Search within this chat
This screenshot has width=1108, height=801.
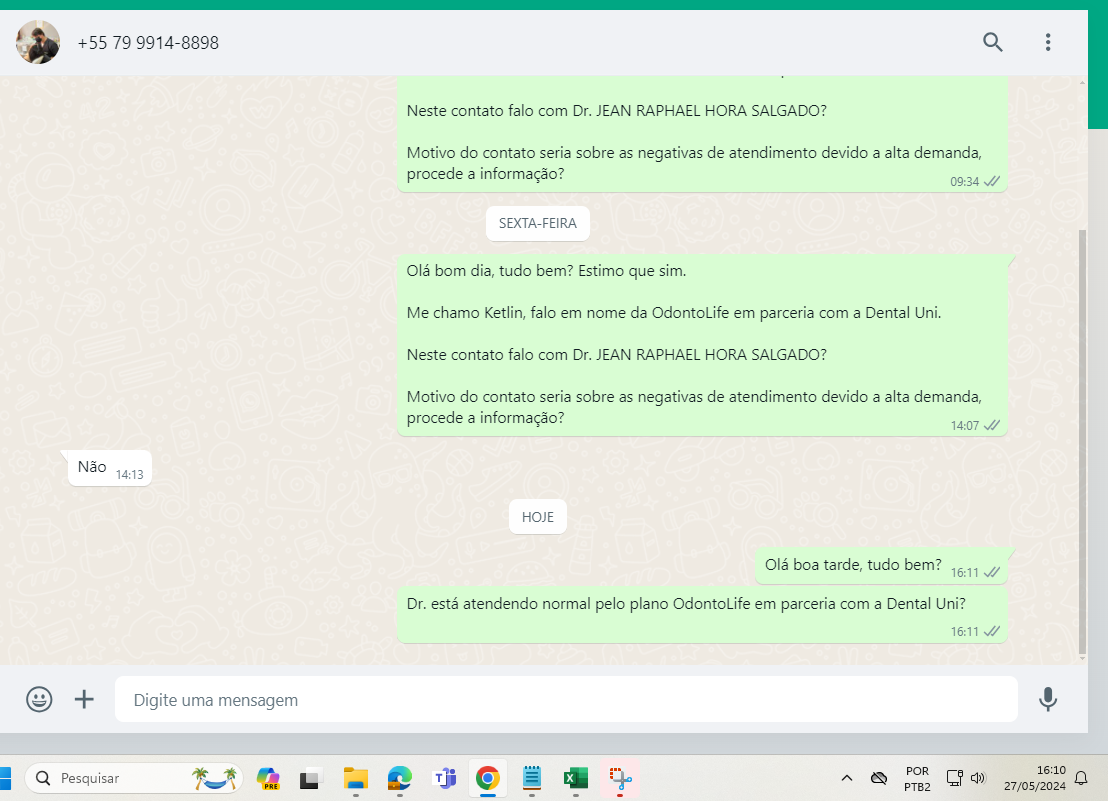click(993, 42)
